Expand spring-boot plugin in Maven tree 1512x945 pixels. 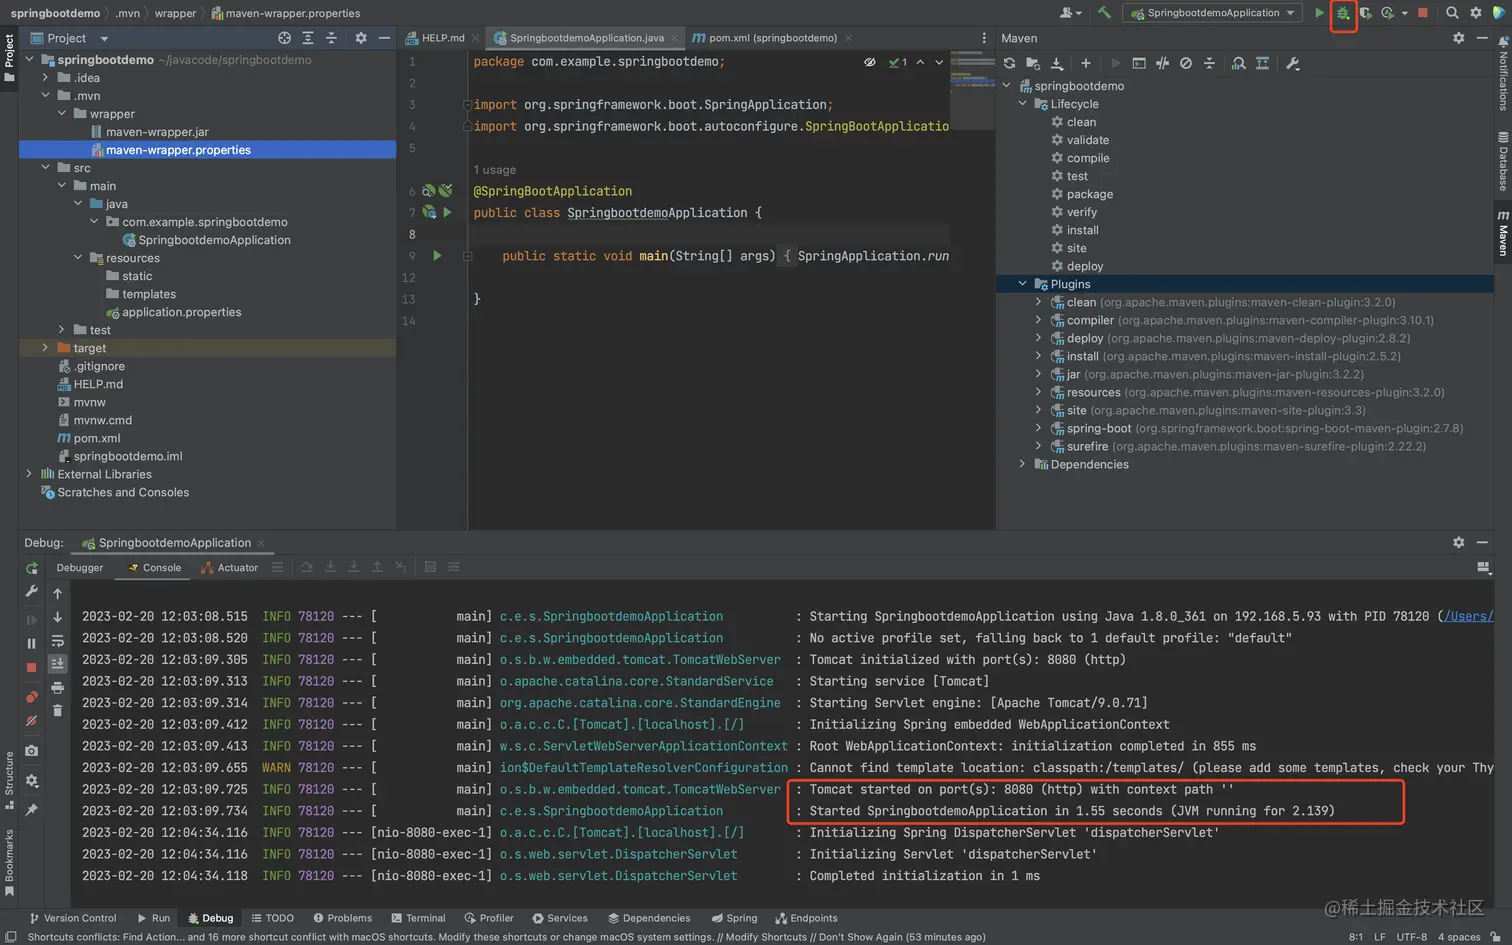tap(1038, 428)
